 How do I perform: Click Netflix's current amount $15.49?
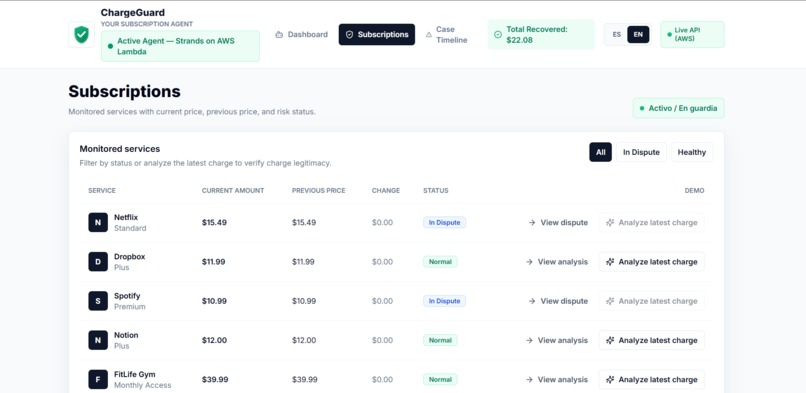(214, 222)
